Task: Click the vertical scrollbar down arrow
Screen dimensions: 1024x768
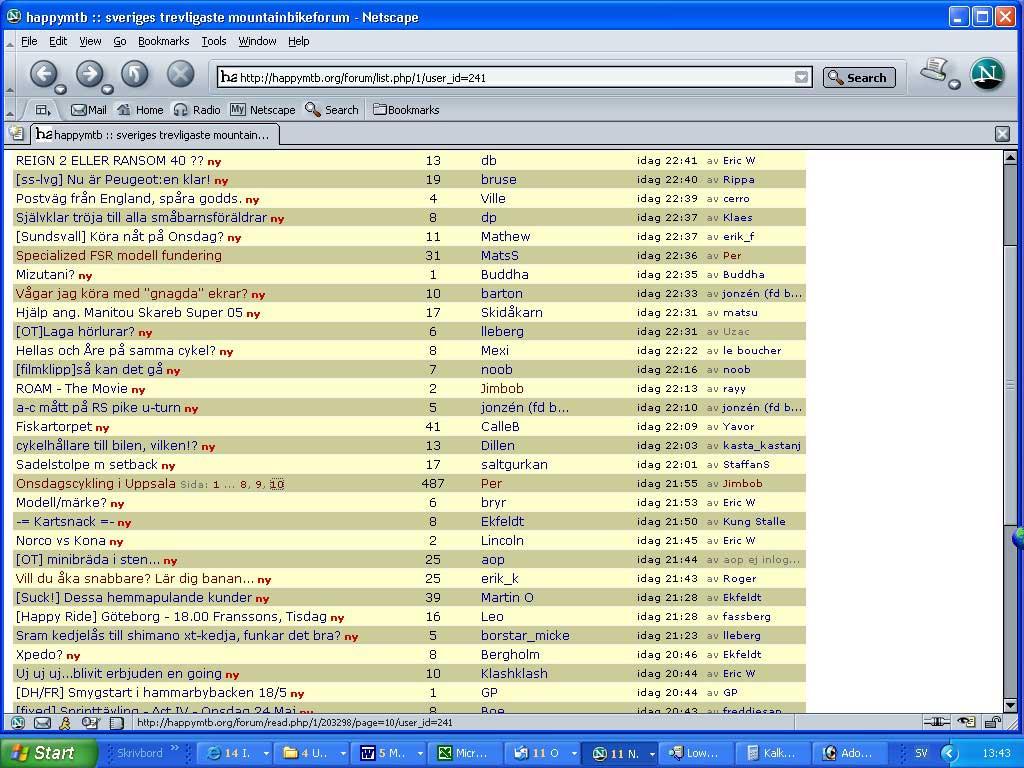Action: click(1010, 705)
